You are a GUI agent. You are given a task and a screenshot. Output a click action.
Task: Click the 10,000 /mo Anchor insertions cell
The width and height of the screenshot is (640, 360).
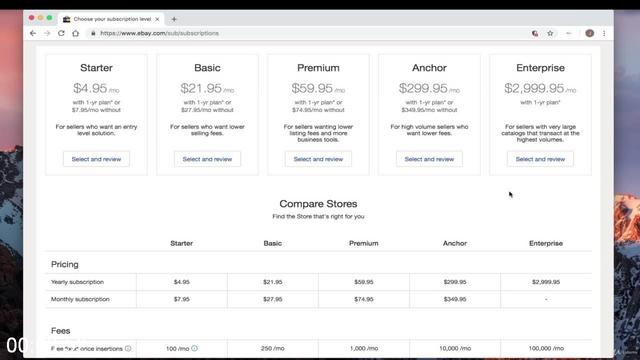pos(455,349)
